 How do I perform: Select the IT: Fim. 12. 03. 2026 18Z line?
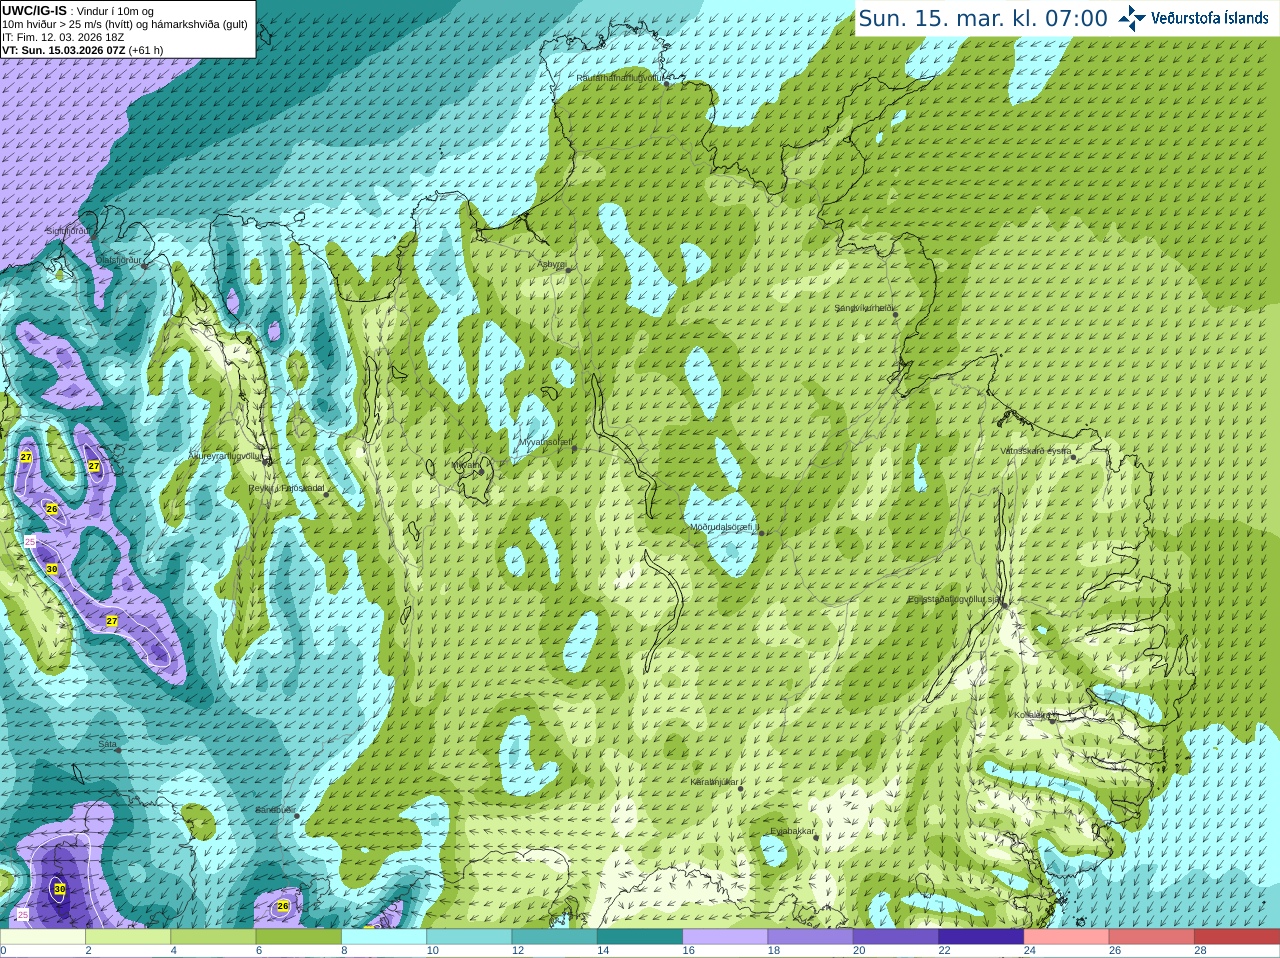(x=63, y=37)
